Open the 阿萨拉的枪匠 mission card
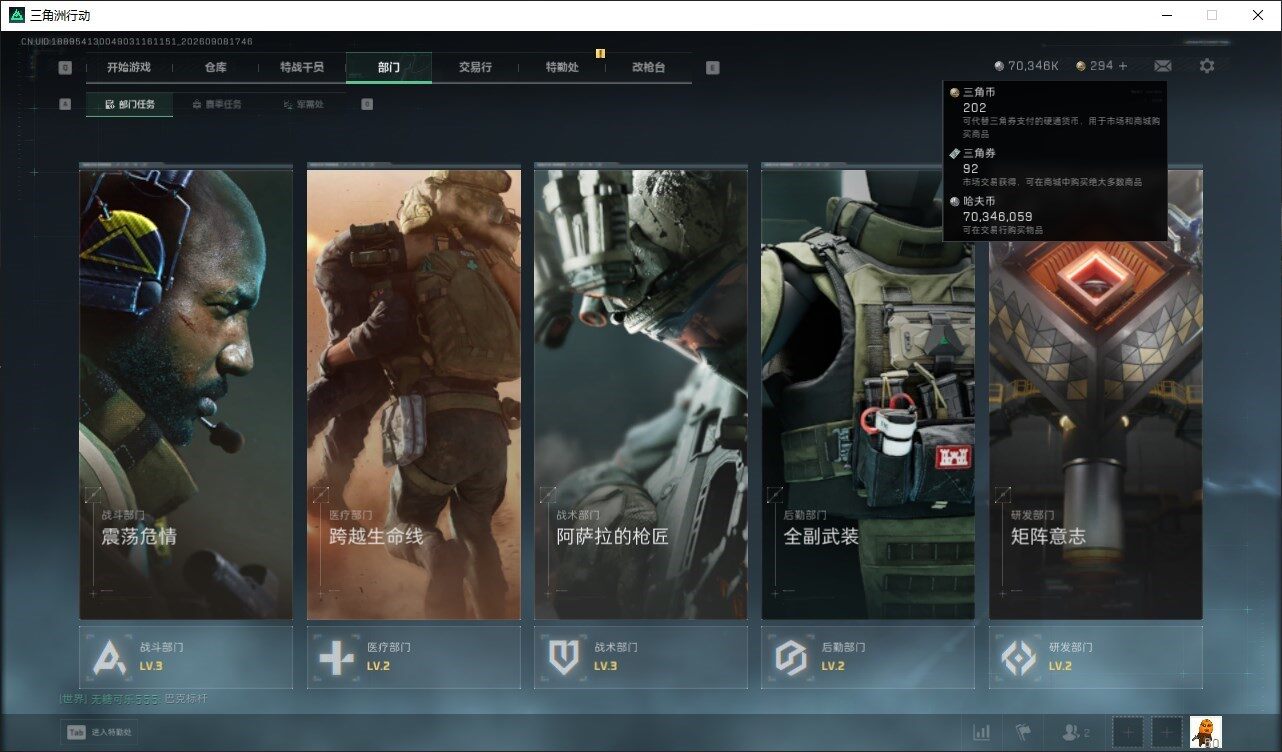This screenshot has height=752, width=1282. coord(641,394)
